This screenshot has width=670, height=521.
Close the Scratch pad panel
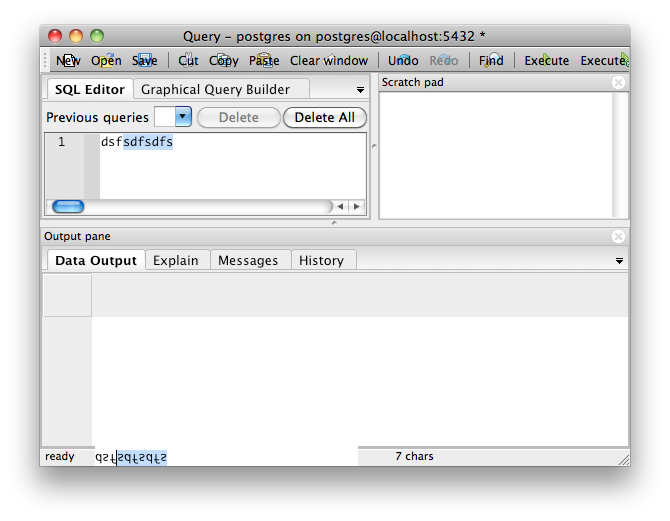617,82
